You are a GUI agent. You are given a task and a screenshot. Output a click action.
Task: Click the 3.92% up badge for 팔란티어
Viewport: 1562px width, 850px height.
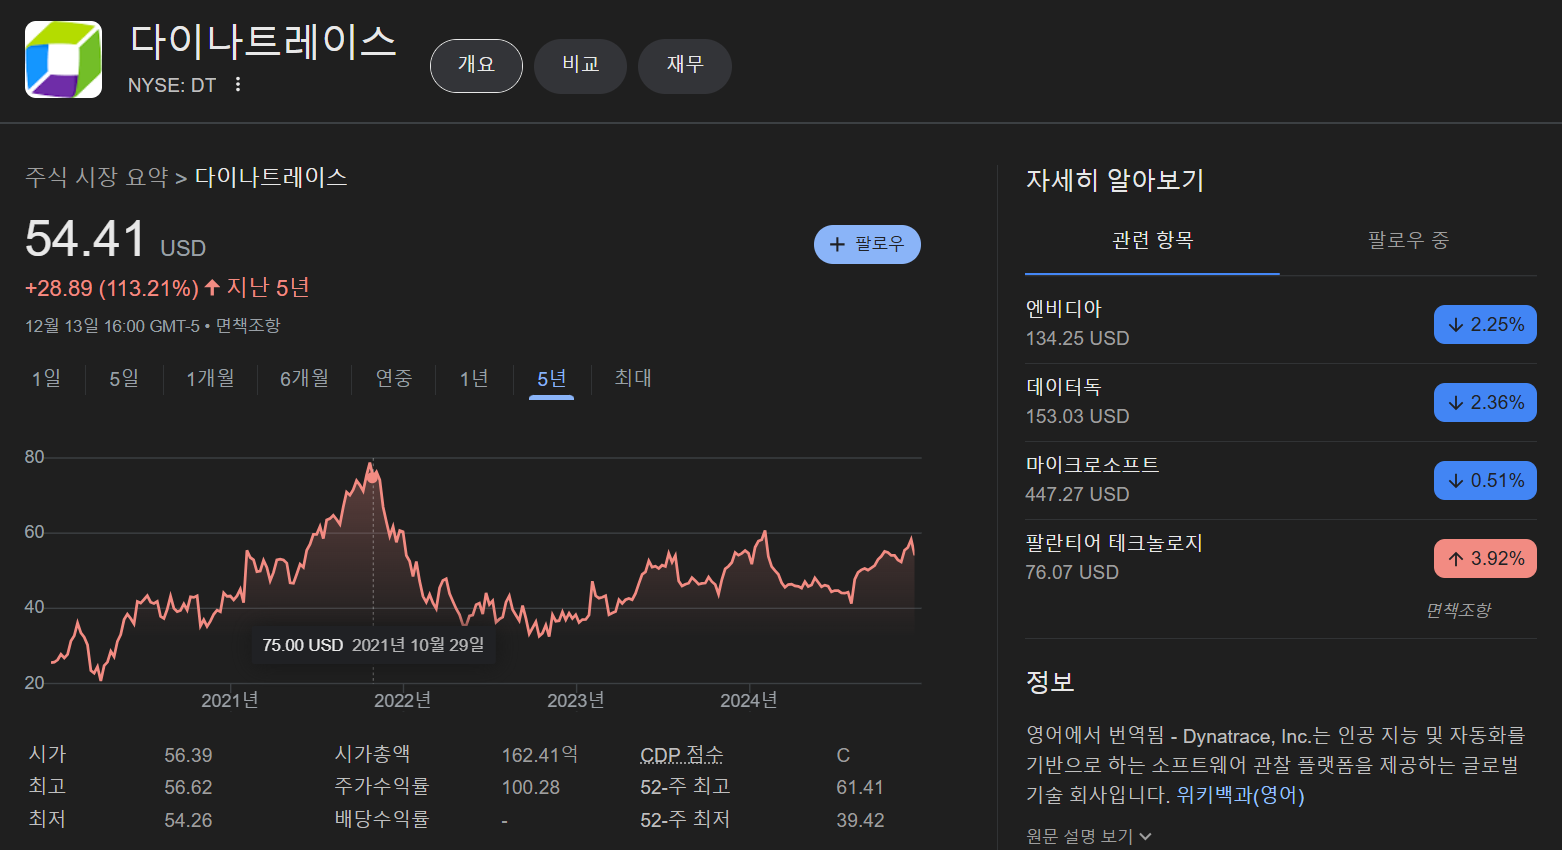pos(1485,559)
